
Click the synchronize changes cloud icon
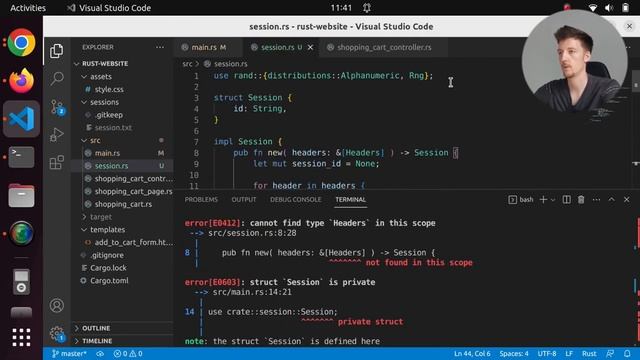click(x=100, y=353)
